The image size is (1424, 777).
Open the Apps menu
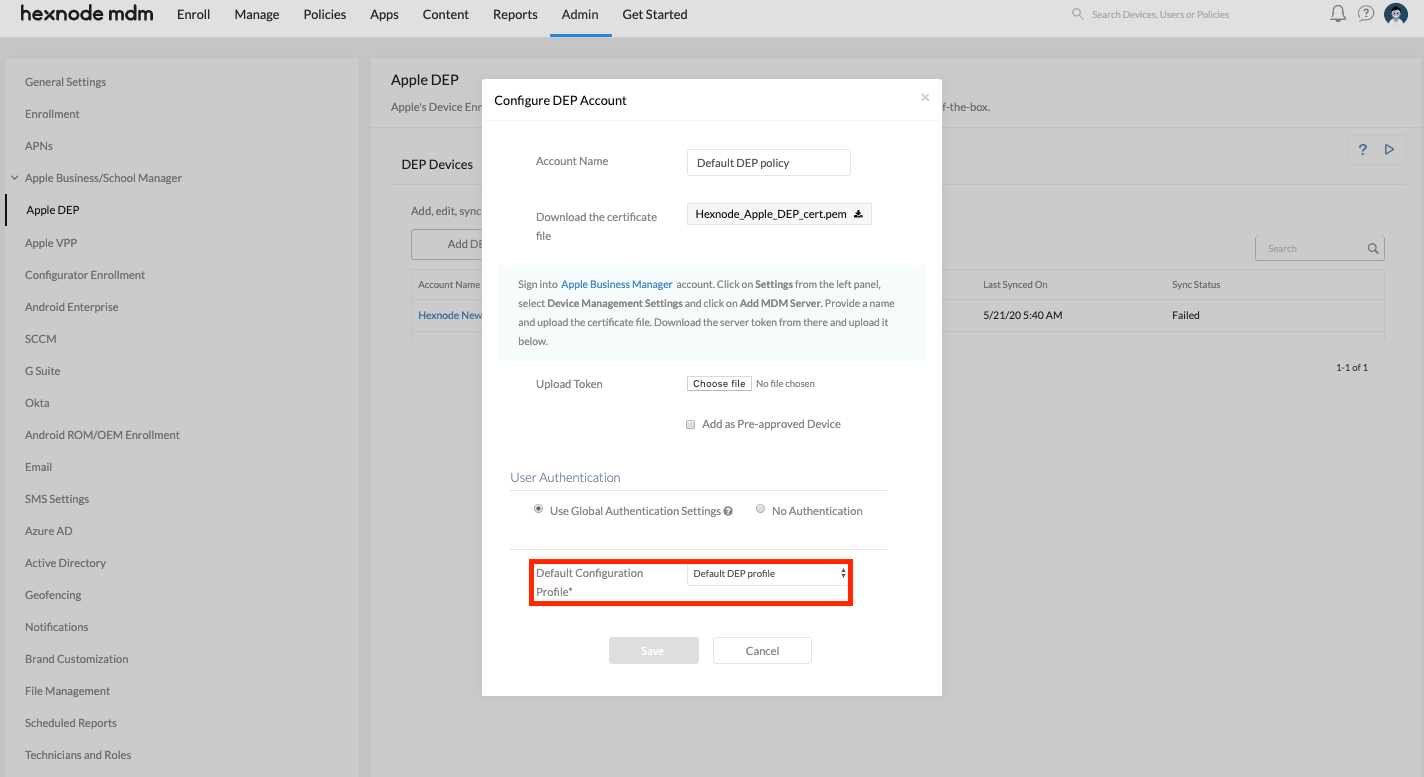(x=384, y=14)
